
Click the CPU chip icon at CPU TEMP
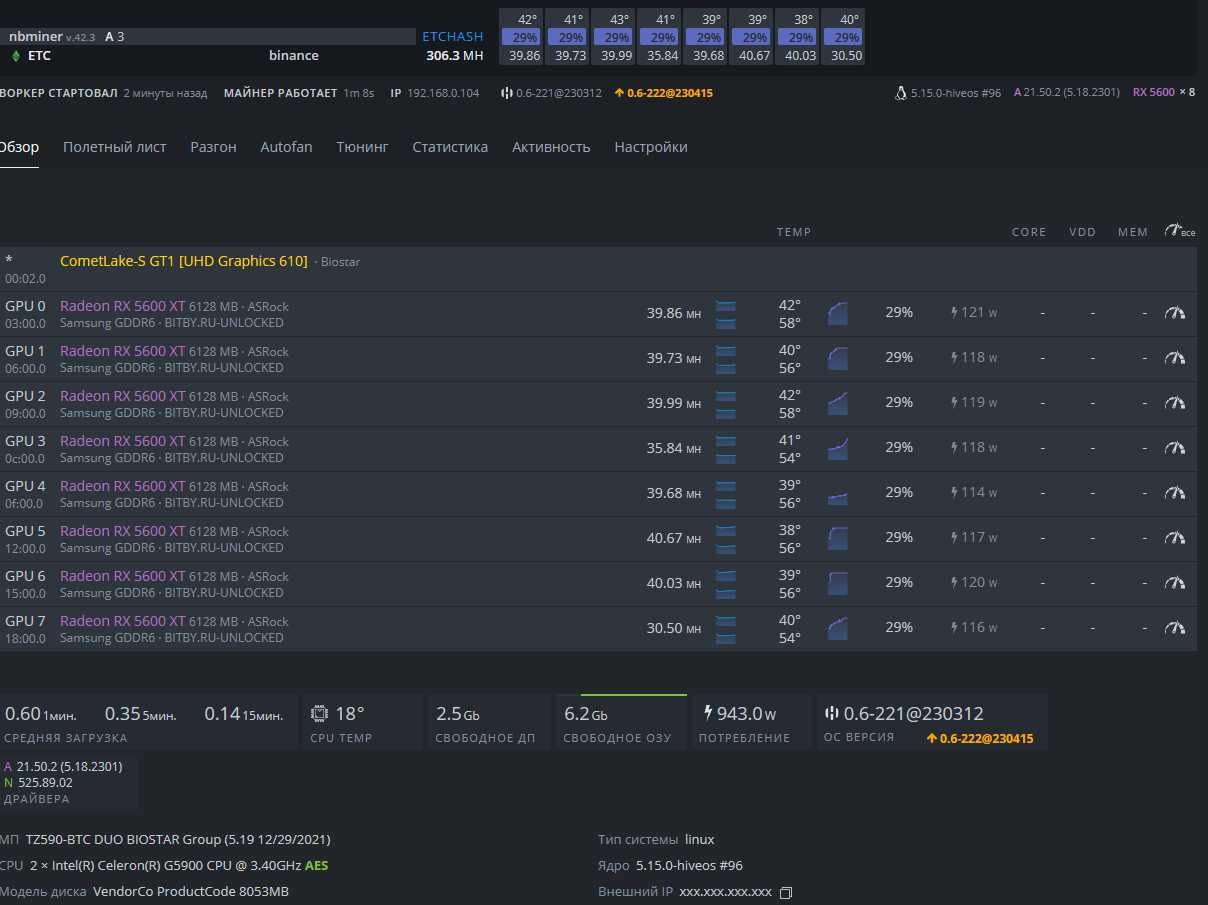pyautogui.click(x=320, y=714)
